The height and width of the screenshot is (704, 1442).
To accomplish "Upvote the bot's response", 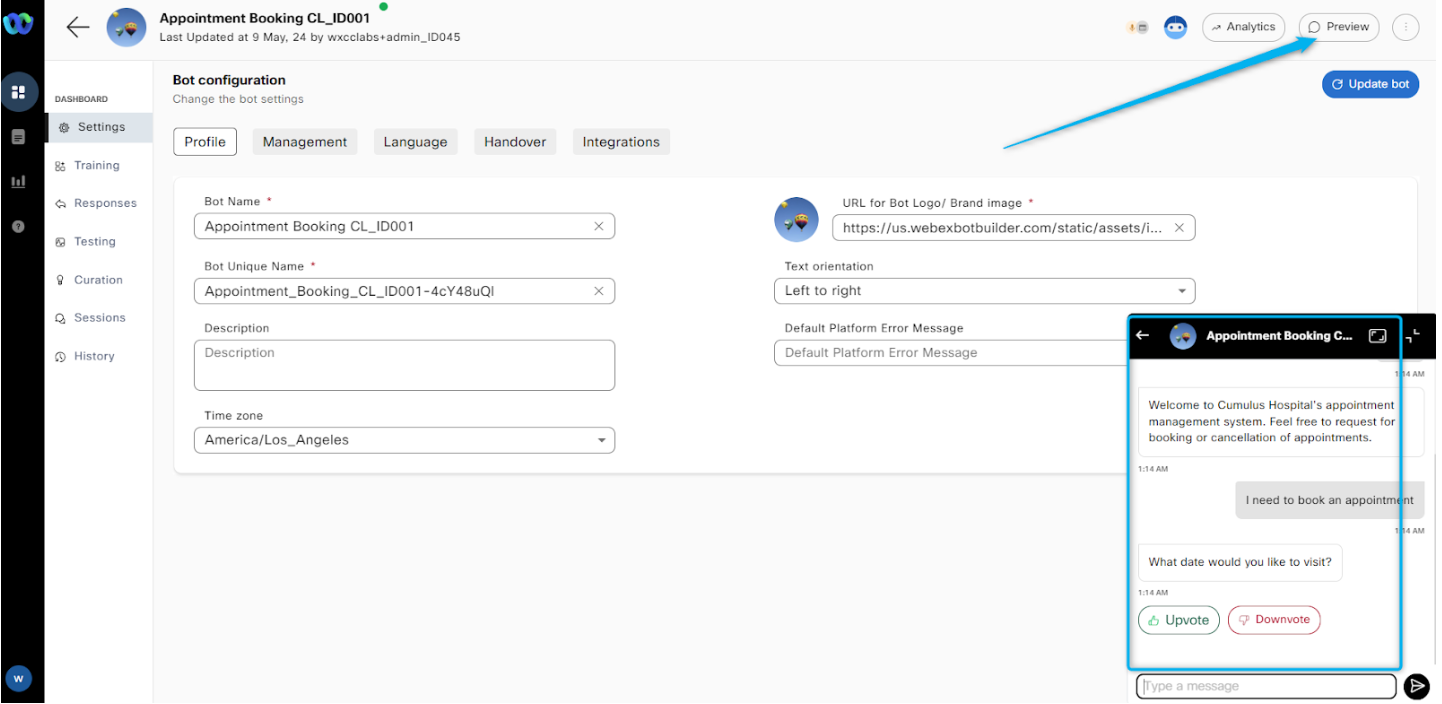I will (x=1179, y=620).
